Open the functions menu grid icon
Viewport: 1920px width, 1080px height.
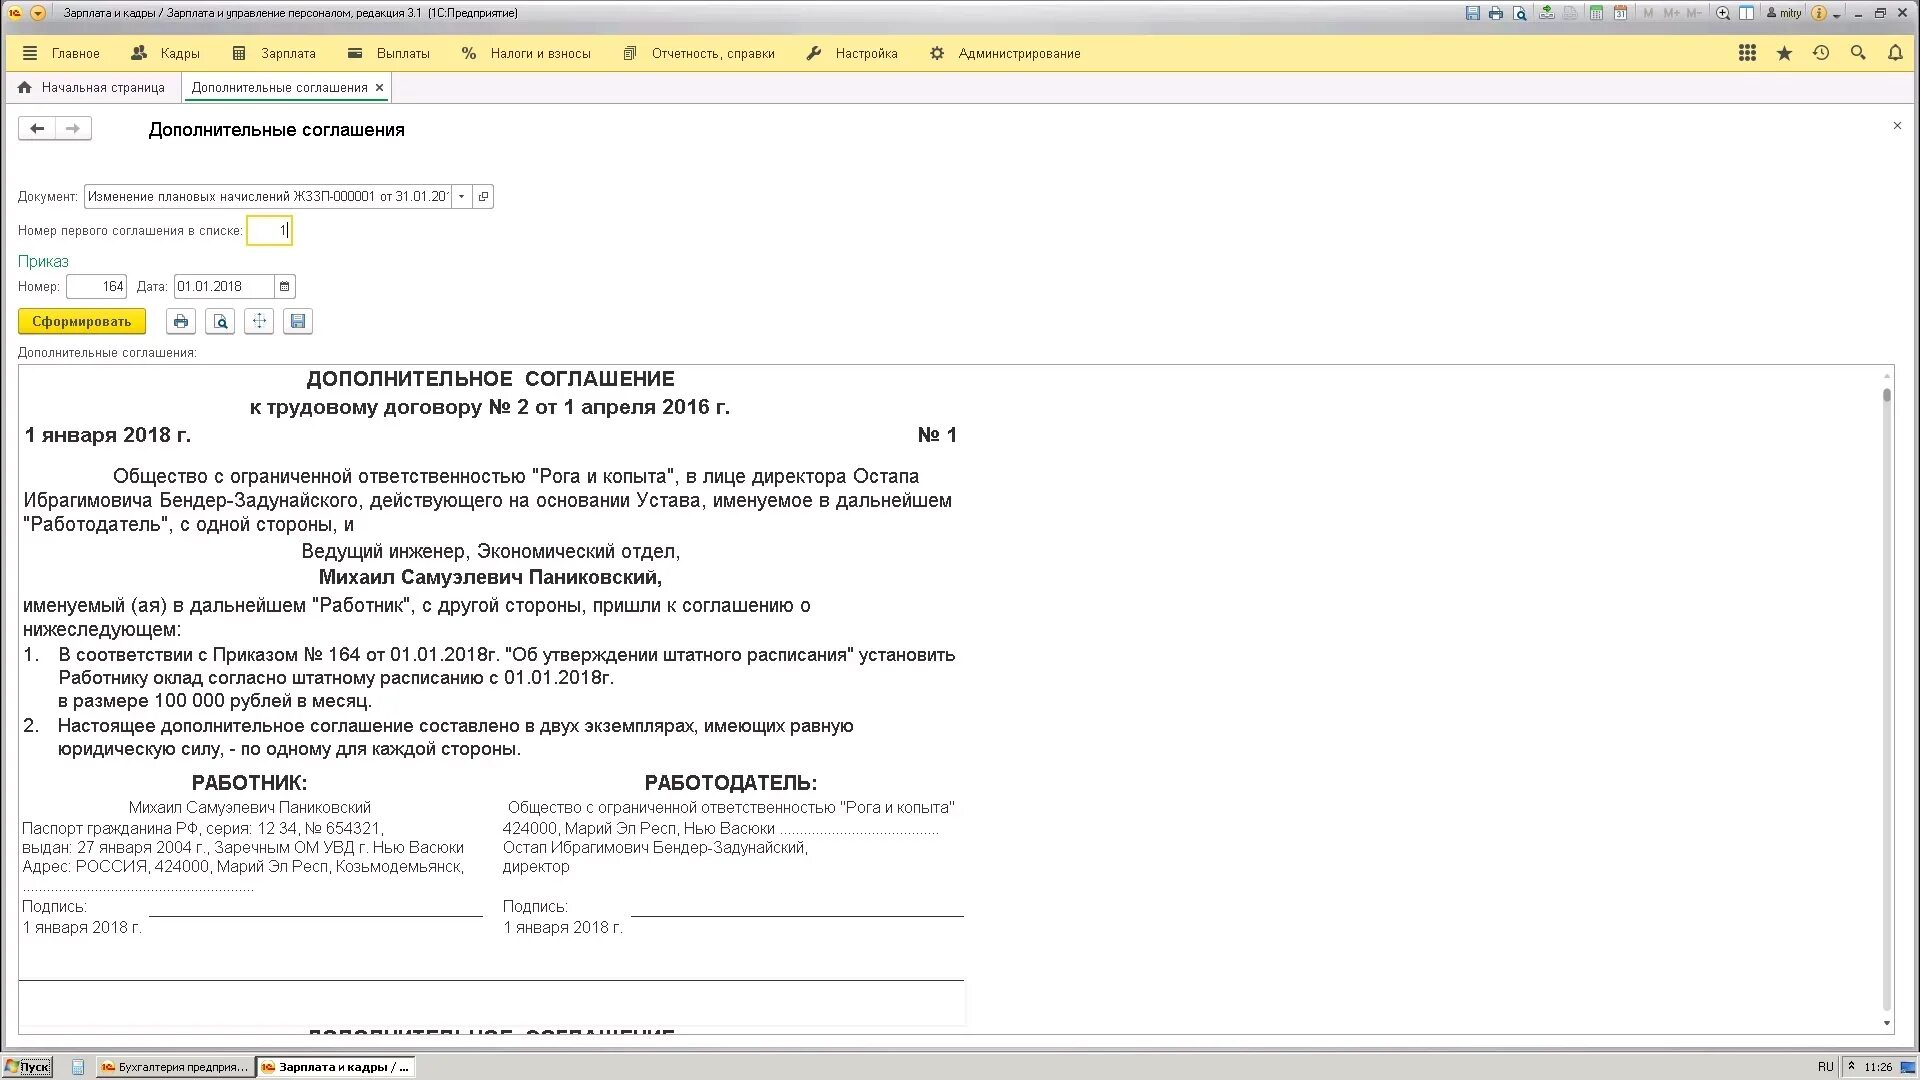tap(1747, 53)
